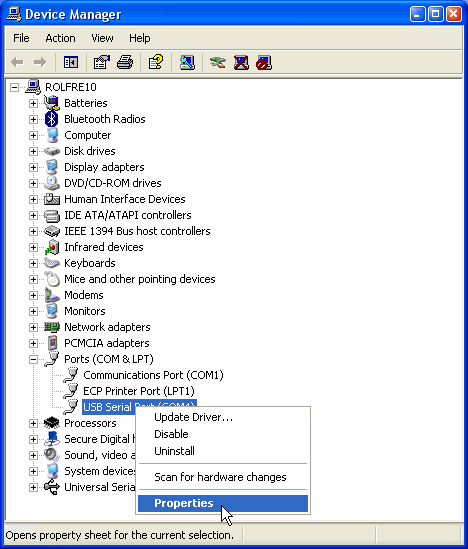468x549 pixels.
Task: Select the Ports (COM & LPT) label
Action: pos(109,359)
